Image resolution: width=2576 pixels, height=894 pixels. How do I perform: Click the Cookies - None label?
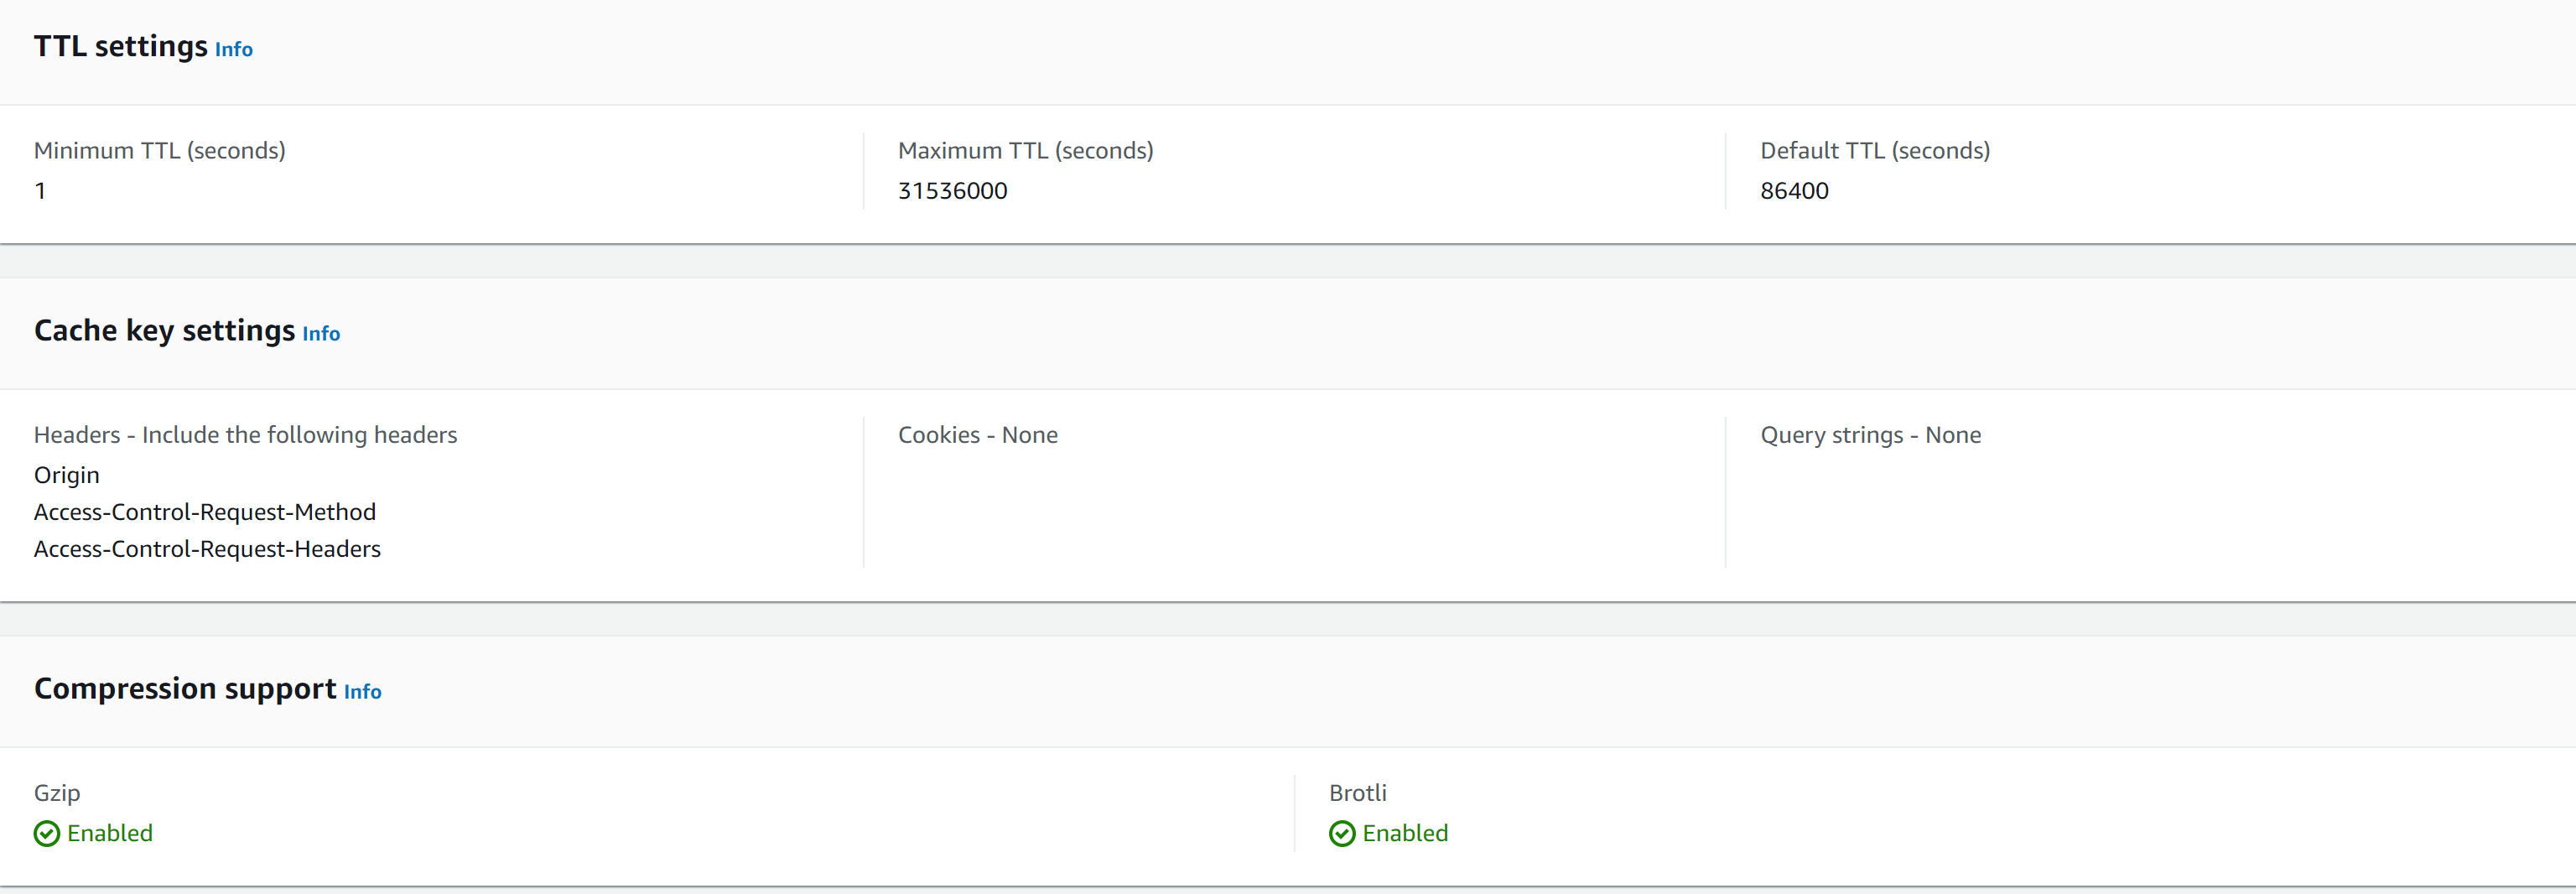(978, 434)
